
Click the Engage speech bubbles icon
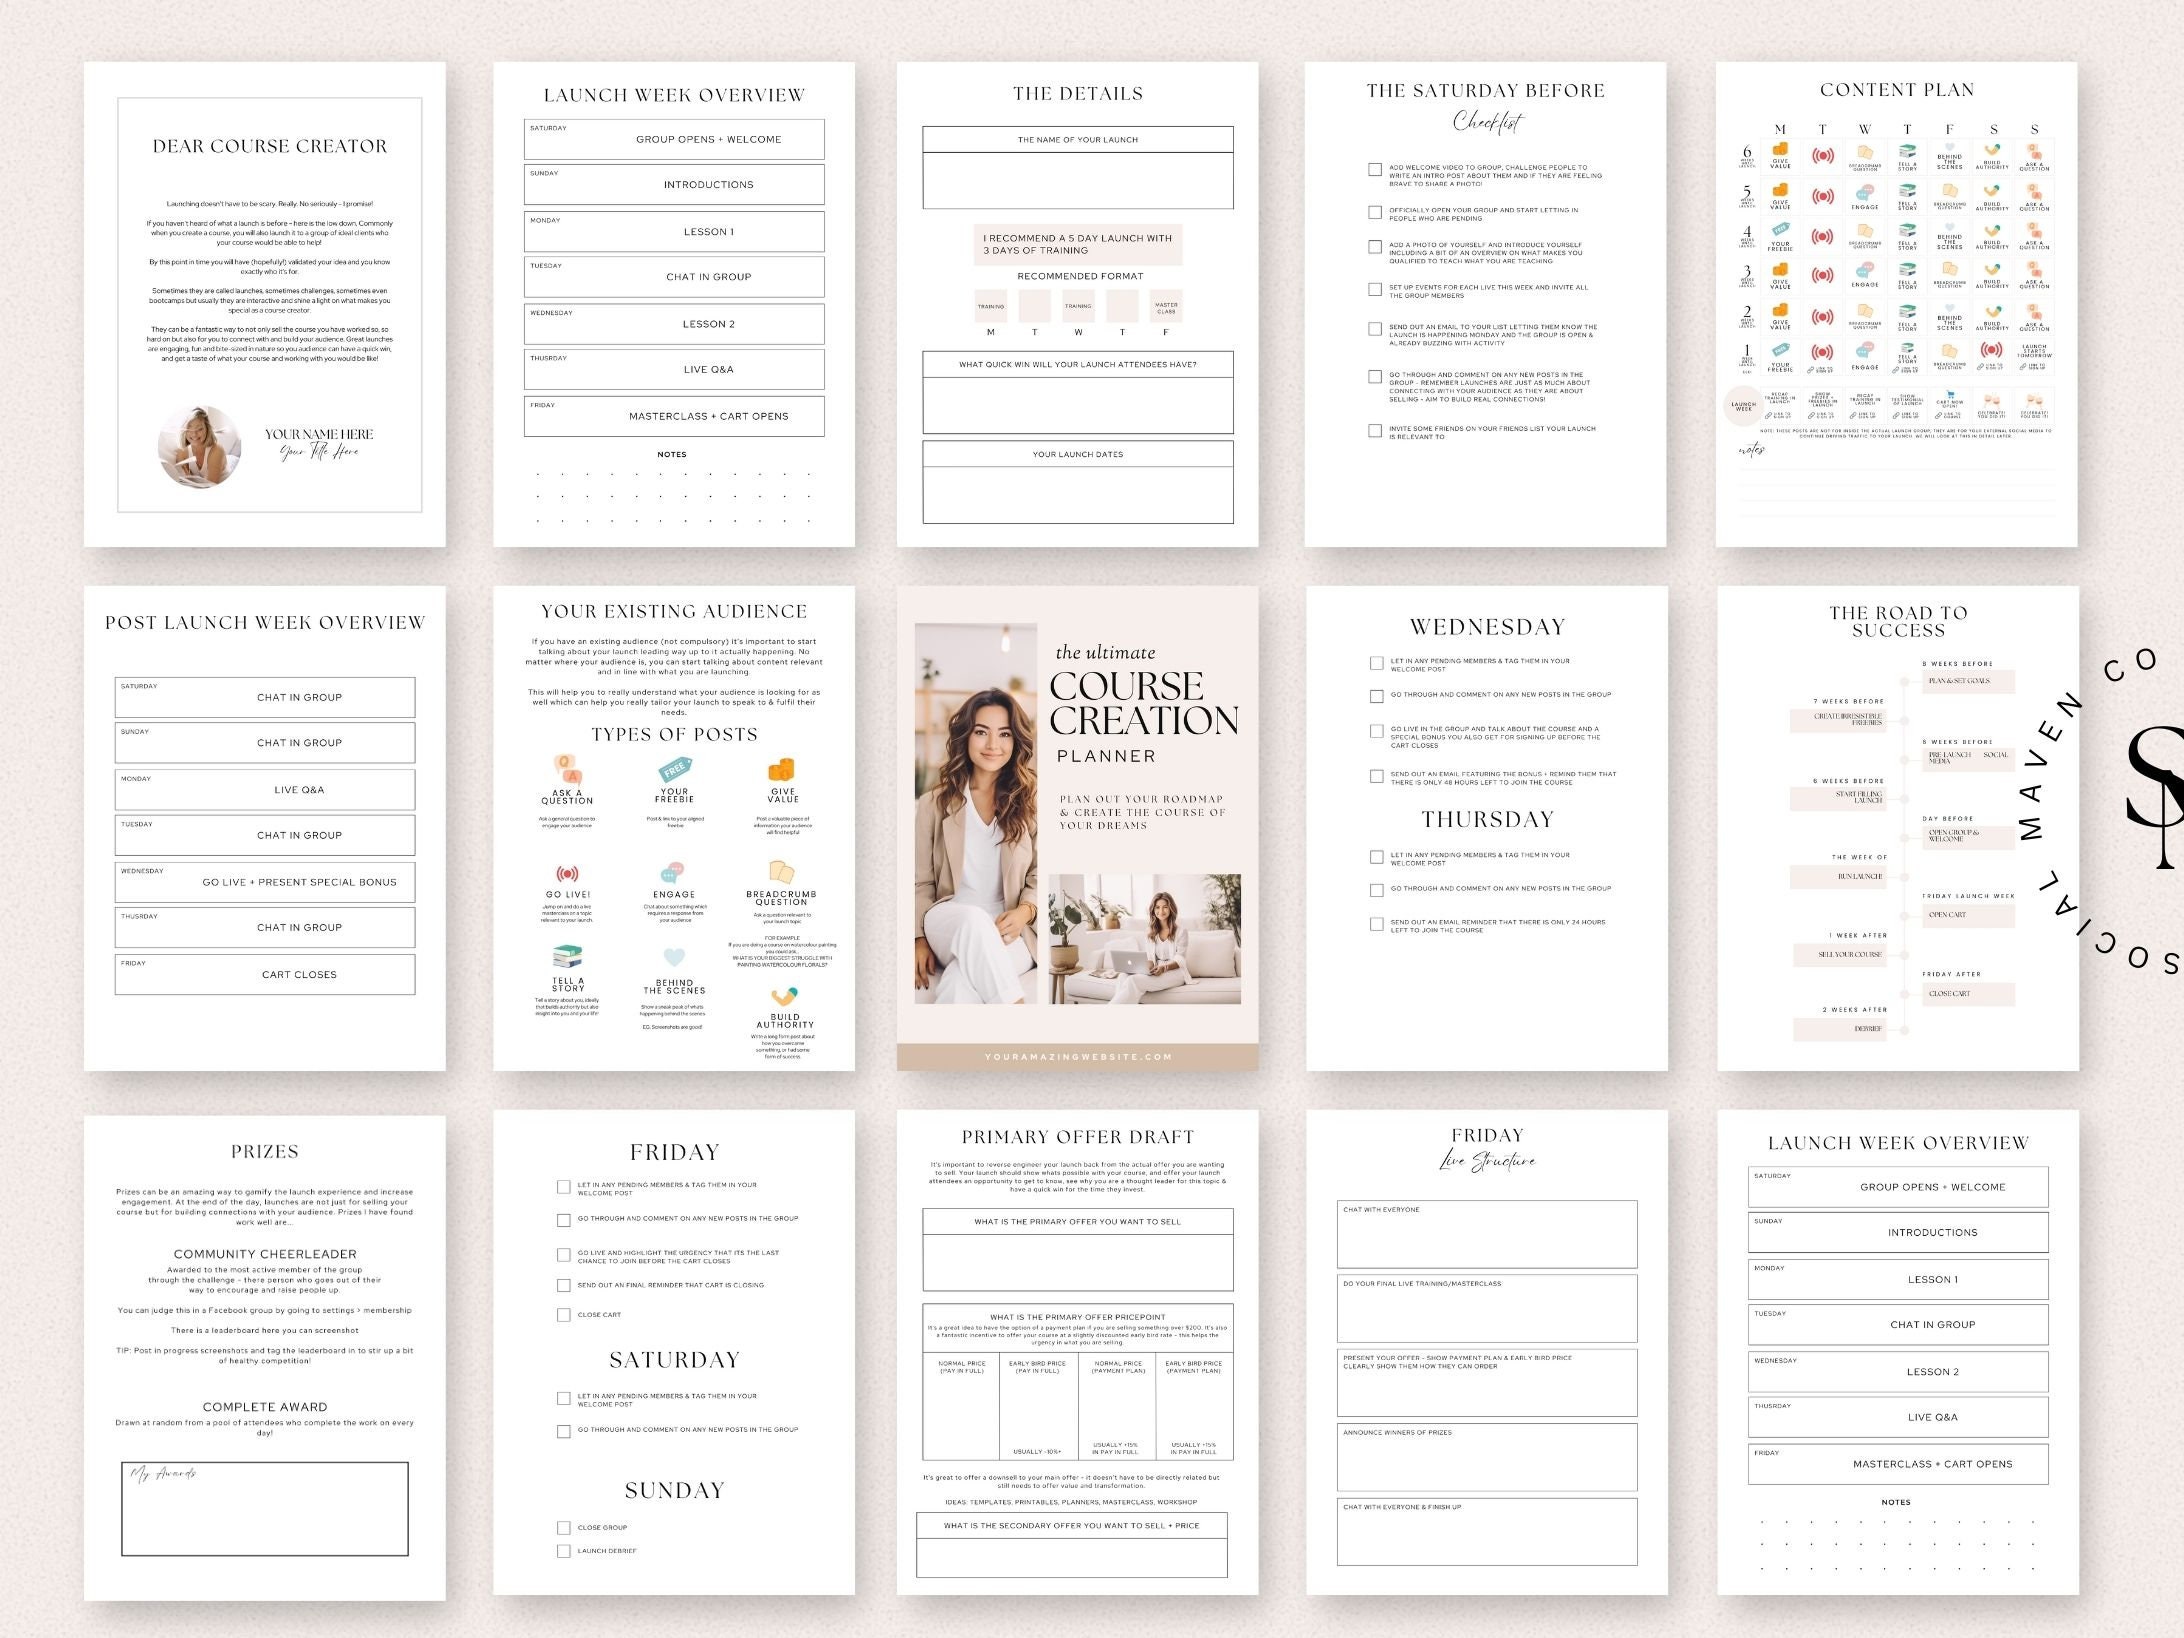(x=670, y=874)
